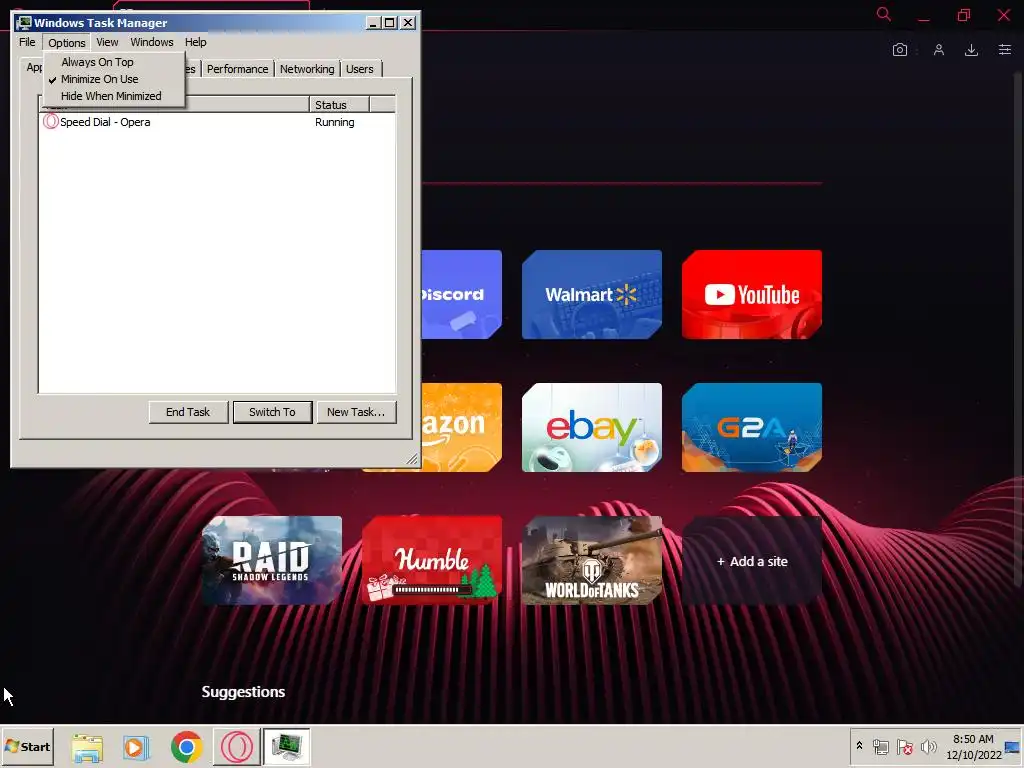
Task: Open File Explorer from the taskbar
Action: [x=87, y=747]
